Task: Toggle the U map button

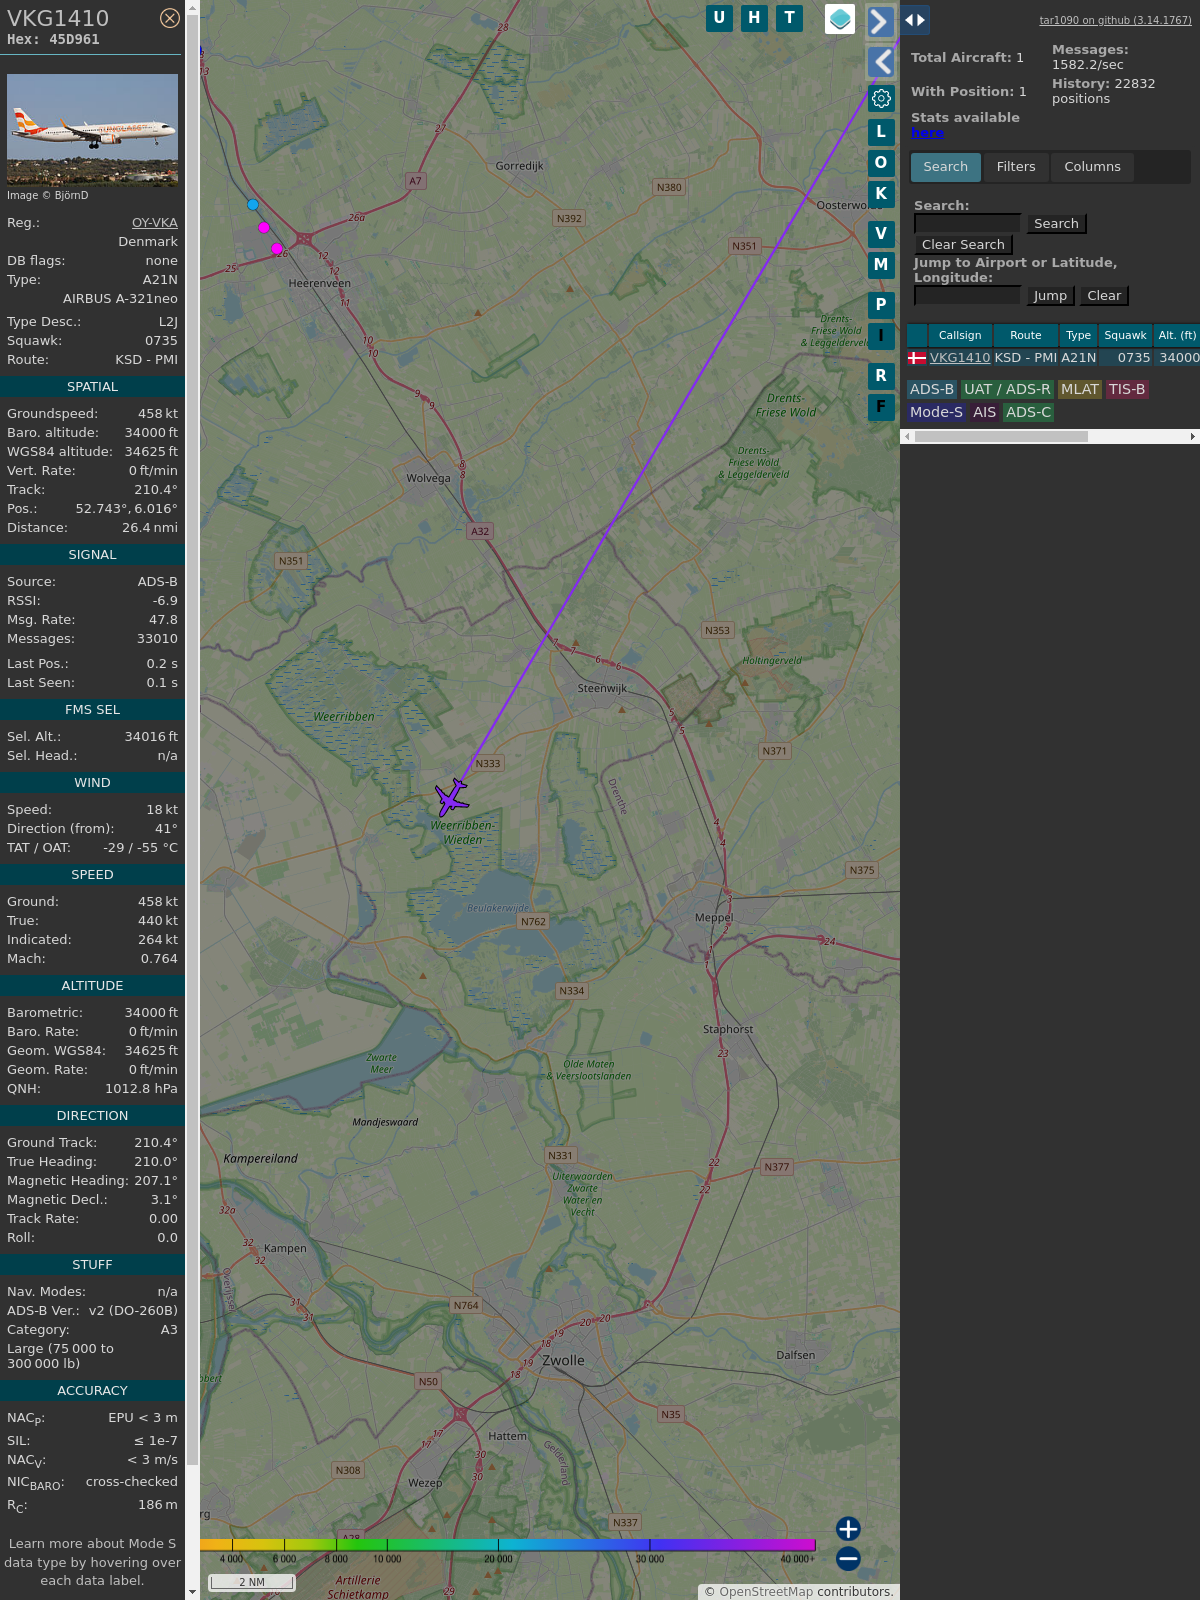Action: point(719,18)
